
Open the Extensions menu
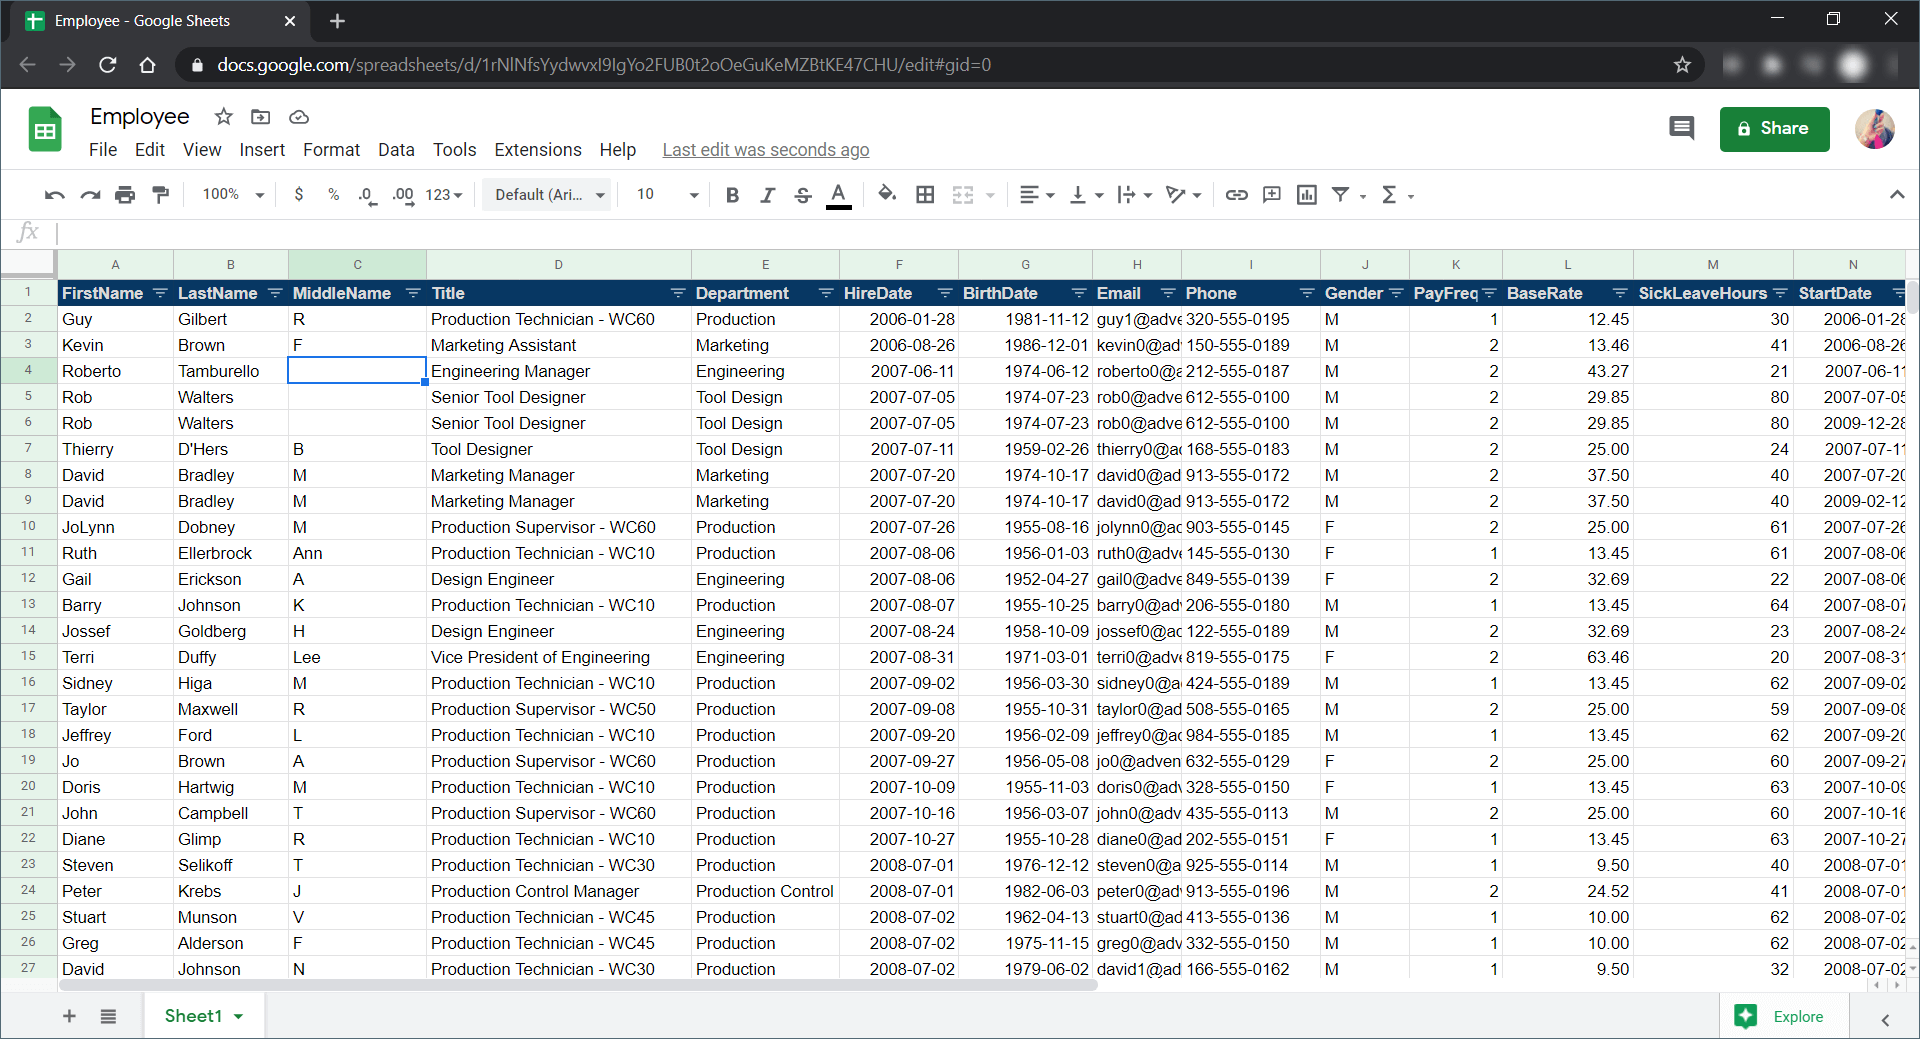tap(537, 150)
